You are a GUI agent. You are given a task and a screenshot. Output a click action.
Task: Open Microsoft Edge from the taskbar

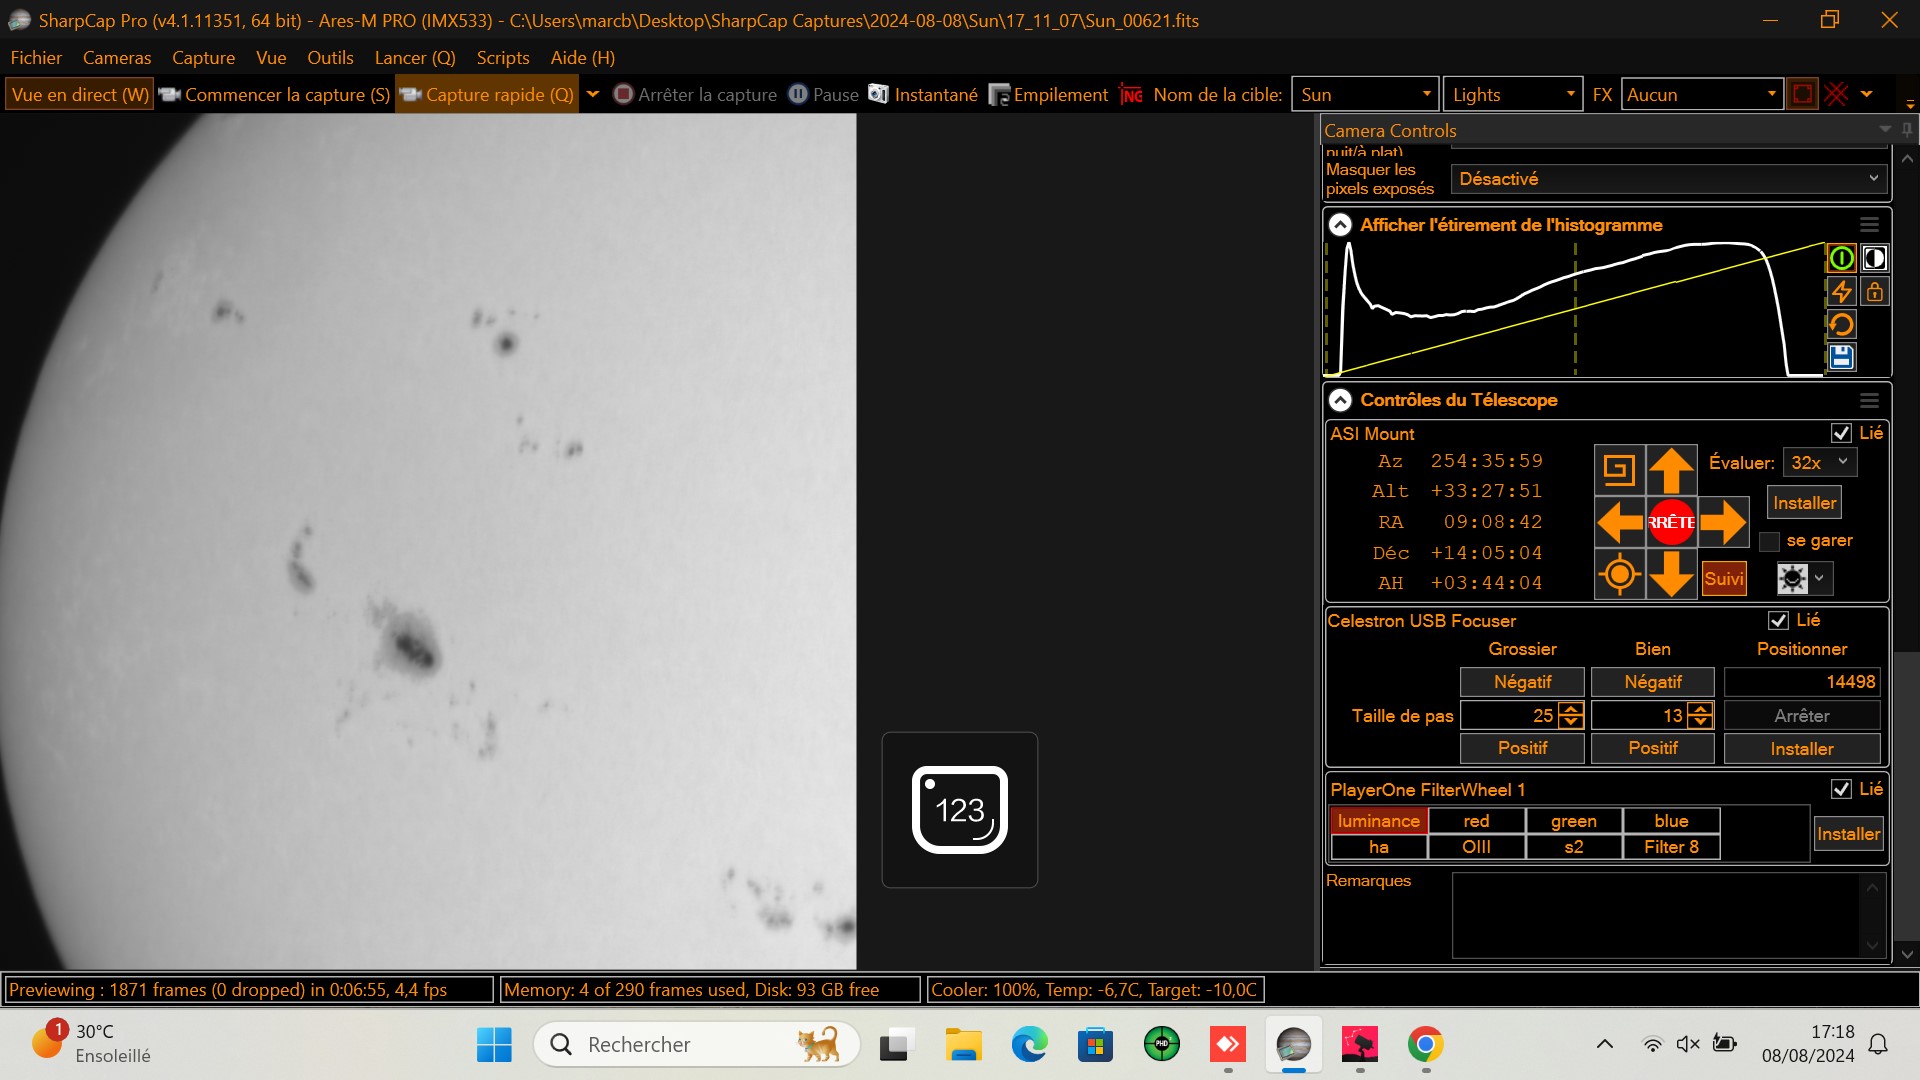[x=1029, y=1045]
